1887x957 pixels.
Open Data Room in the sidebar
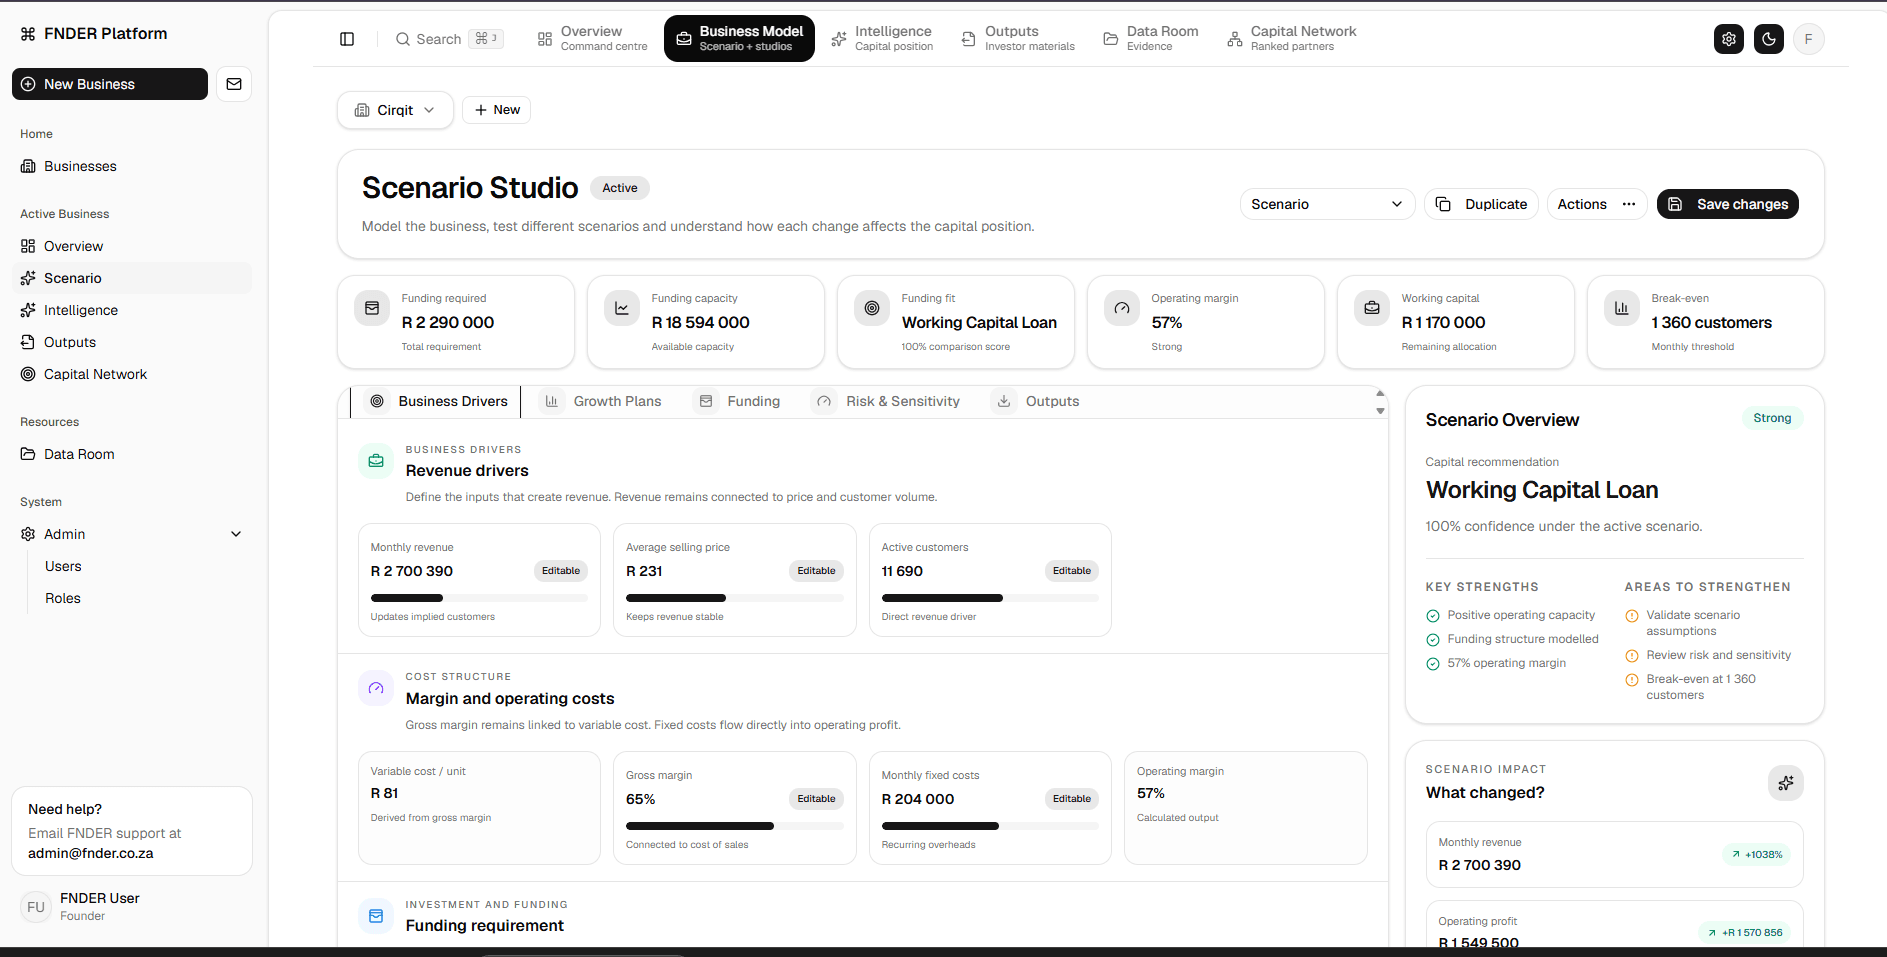[x=132, y=454]
